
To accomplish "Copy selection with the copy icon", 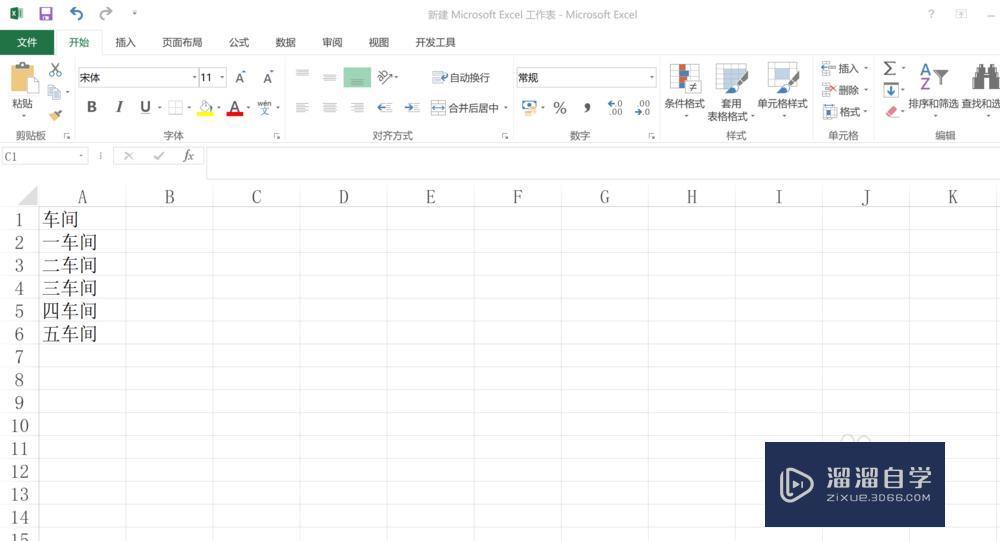I will tap(55, 92).
